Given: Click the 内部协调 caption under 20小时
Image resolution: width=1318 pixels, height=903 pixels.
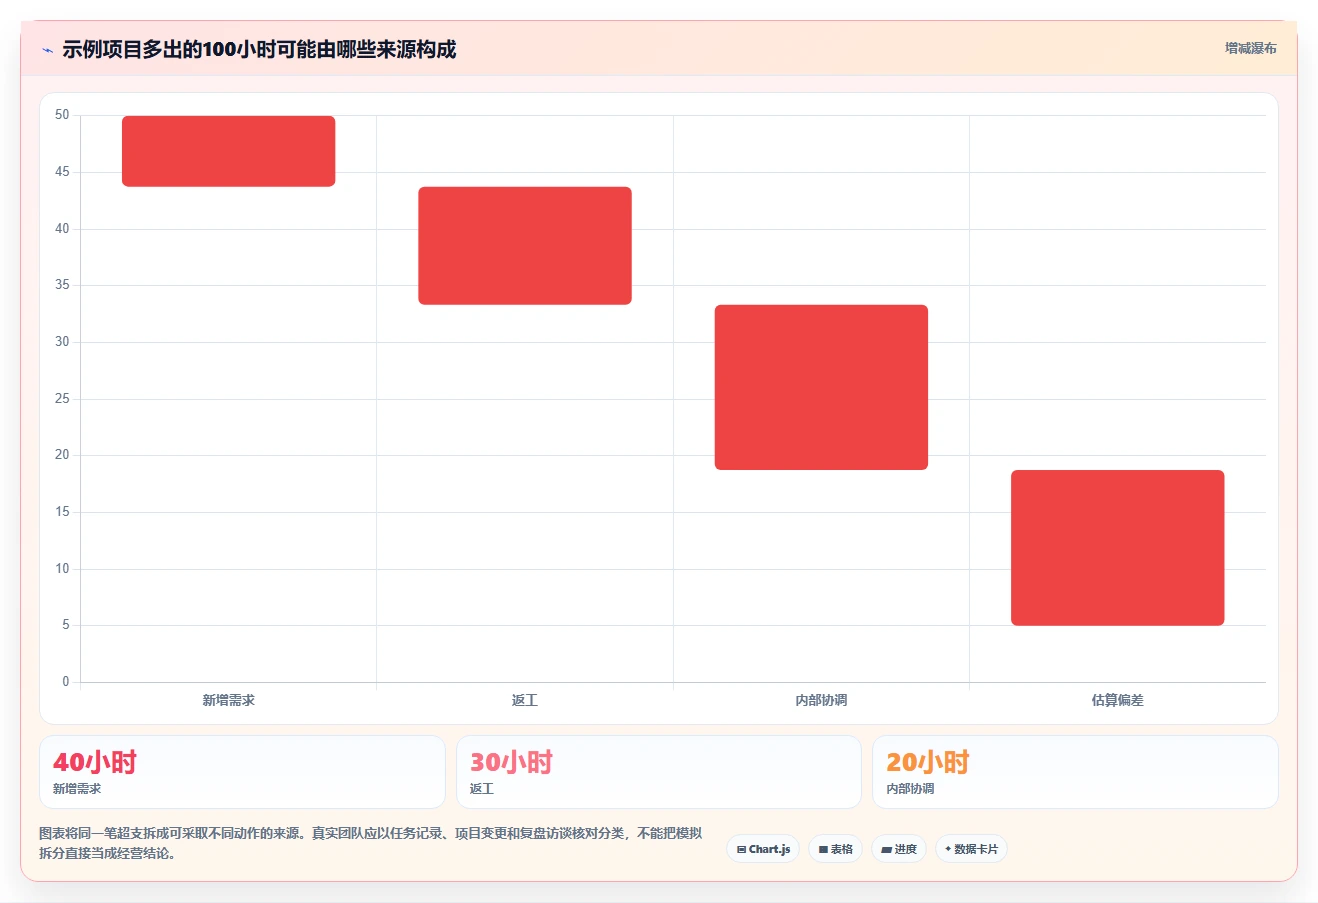Looking at the screenshot, I should pos(910,789).
